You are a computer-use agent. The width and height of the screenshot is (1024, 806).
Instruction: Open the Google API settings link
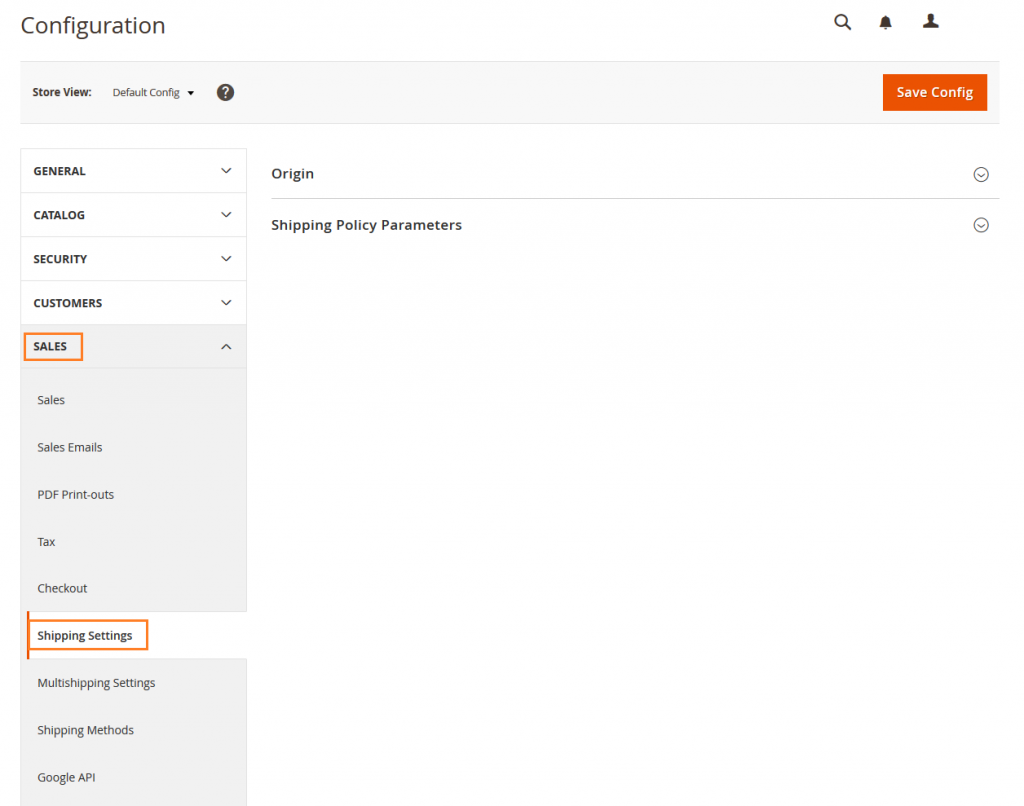click(x=66, y=777)
